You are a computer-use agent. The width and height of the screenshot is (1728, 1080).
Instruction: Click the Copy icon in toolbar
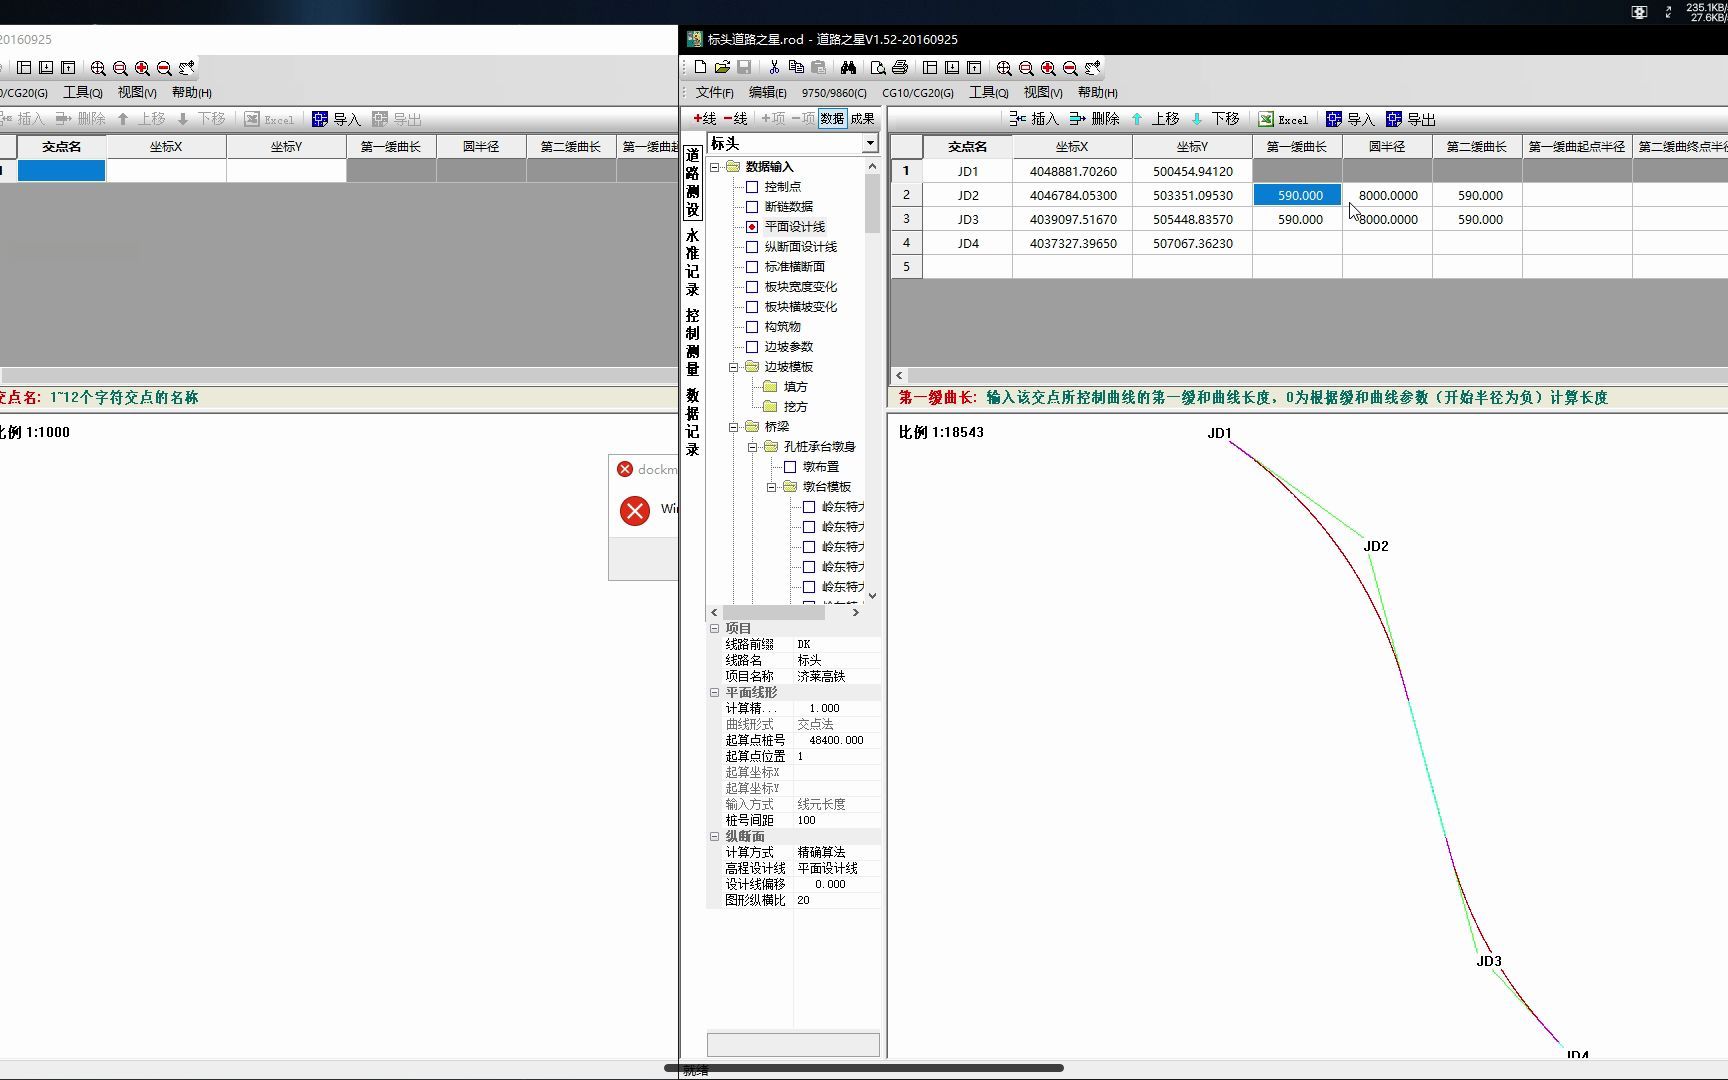[x=796, y=67]
